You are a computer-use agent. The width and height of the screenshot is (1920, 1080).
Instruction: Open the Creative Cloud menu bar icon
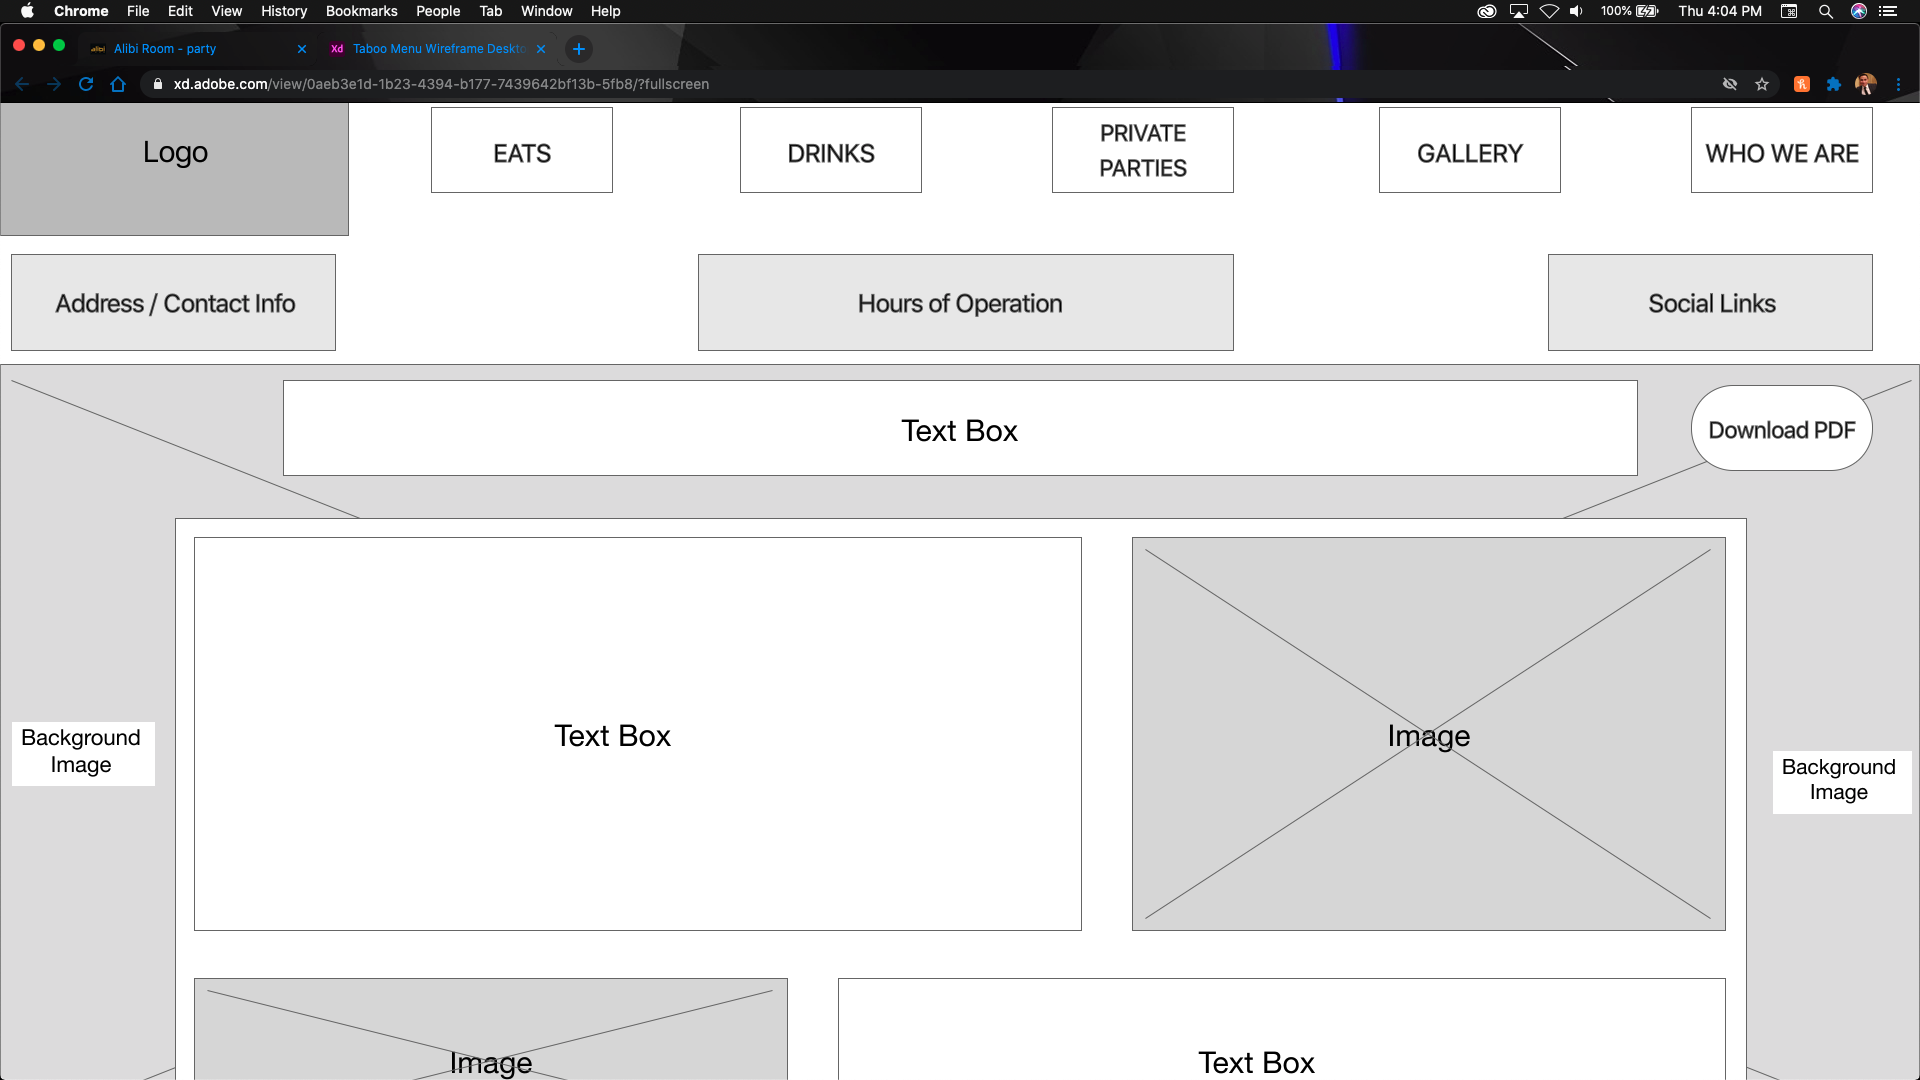[1487, 11]
